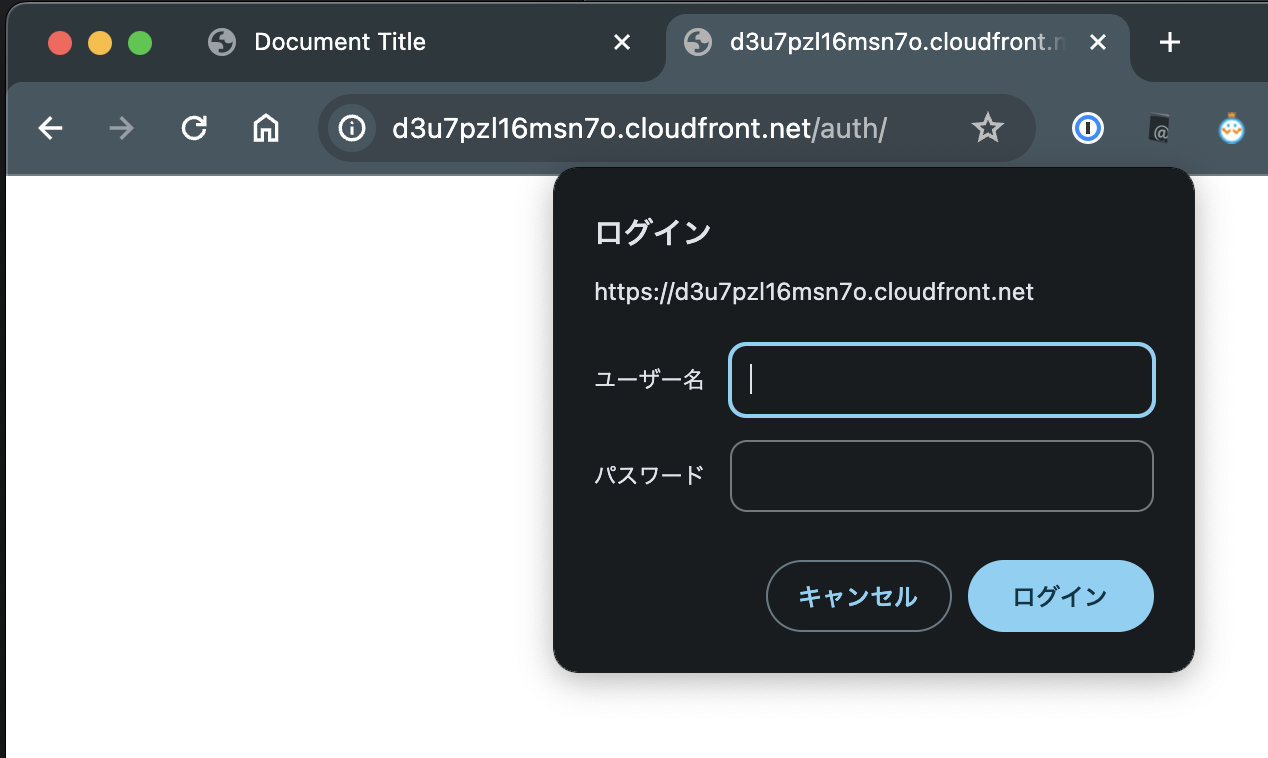Open the site information panel
The width and height of the screenshot is (1268, 758).
[x=352, y=128]
